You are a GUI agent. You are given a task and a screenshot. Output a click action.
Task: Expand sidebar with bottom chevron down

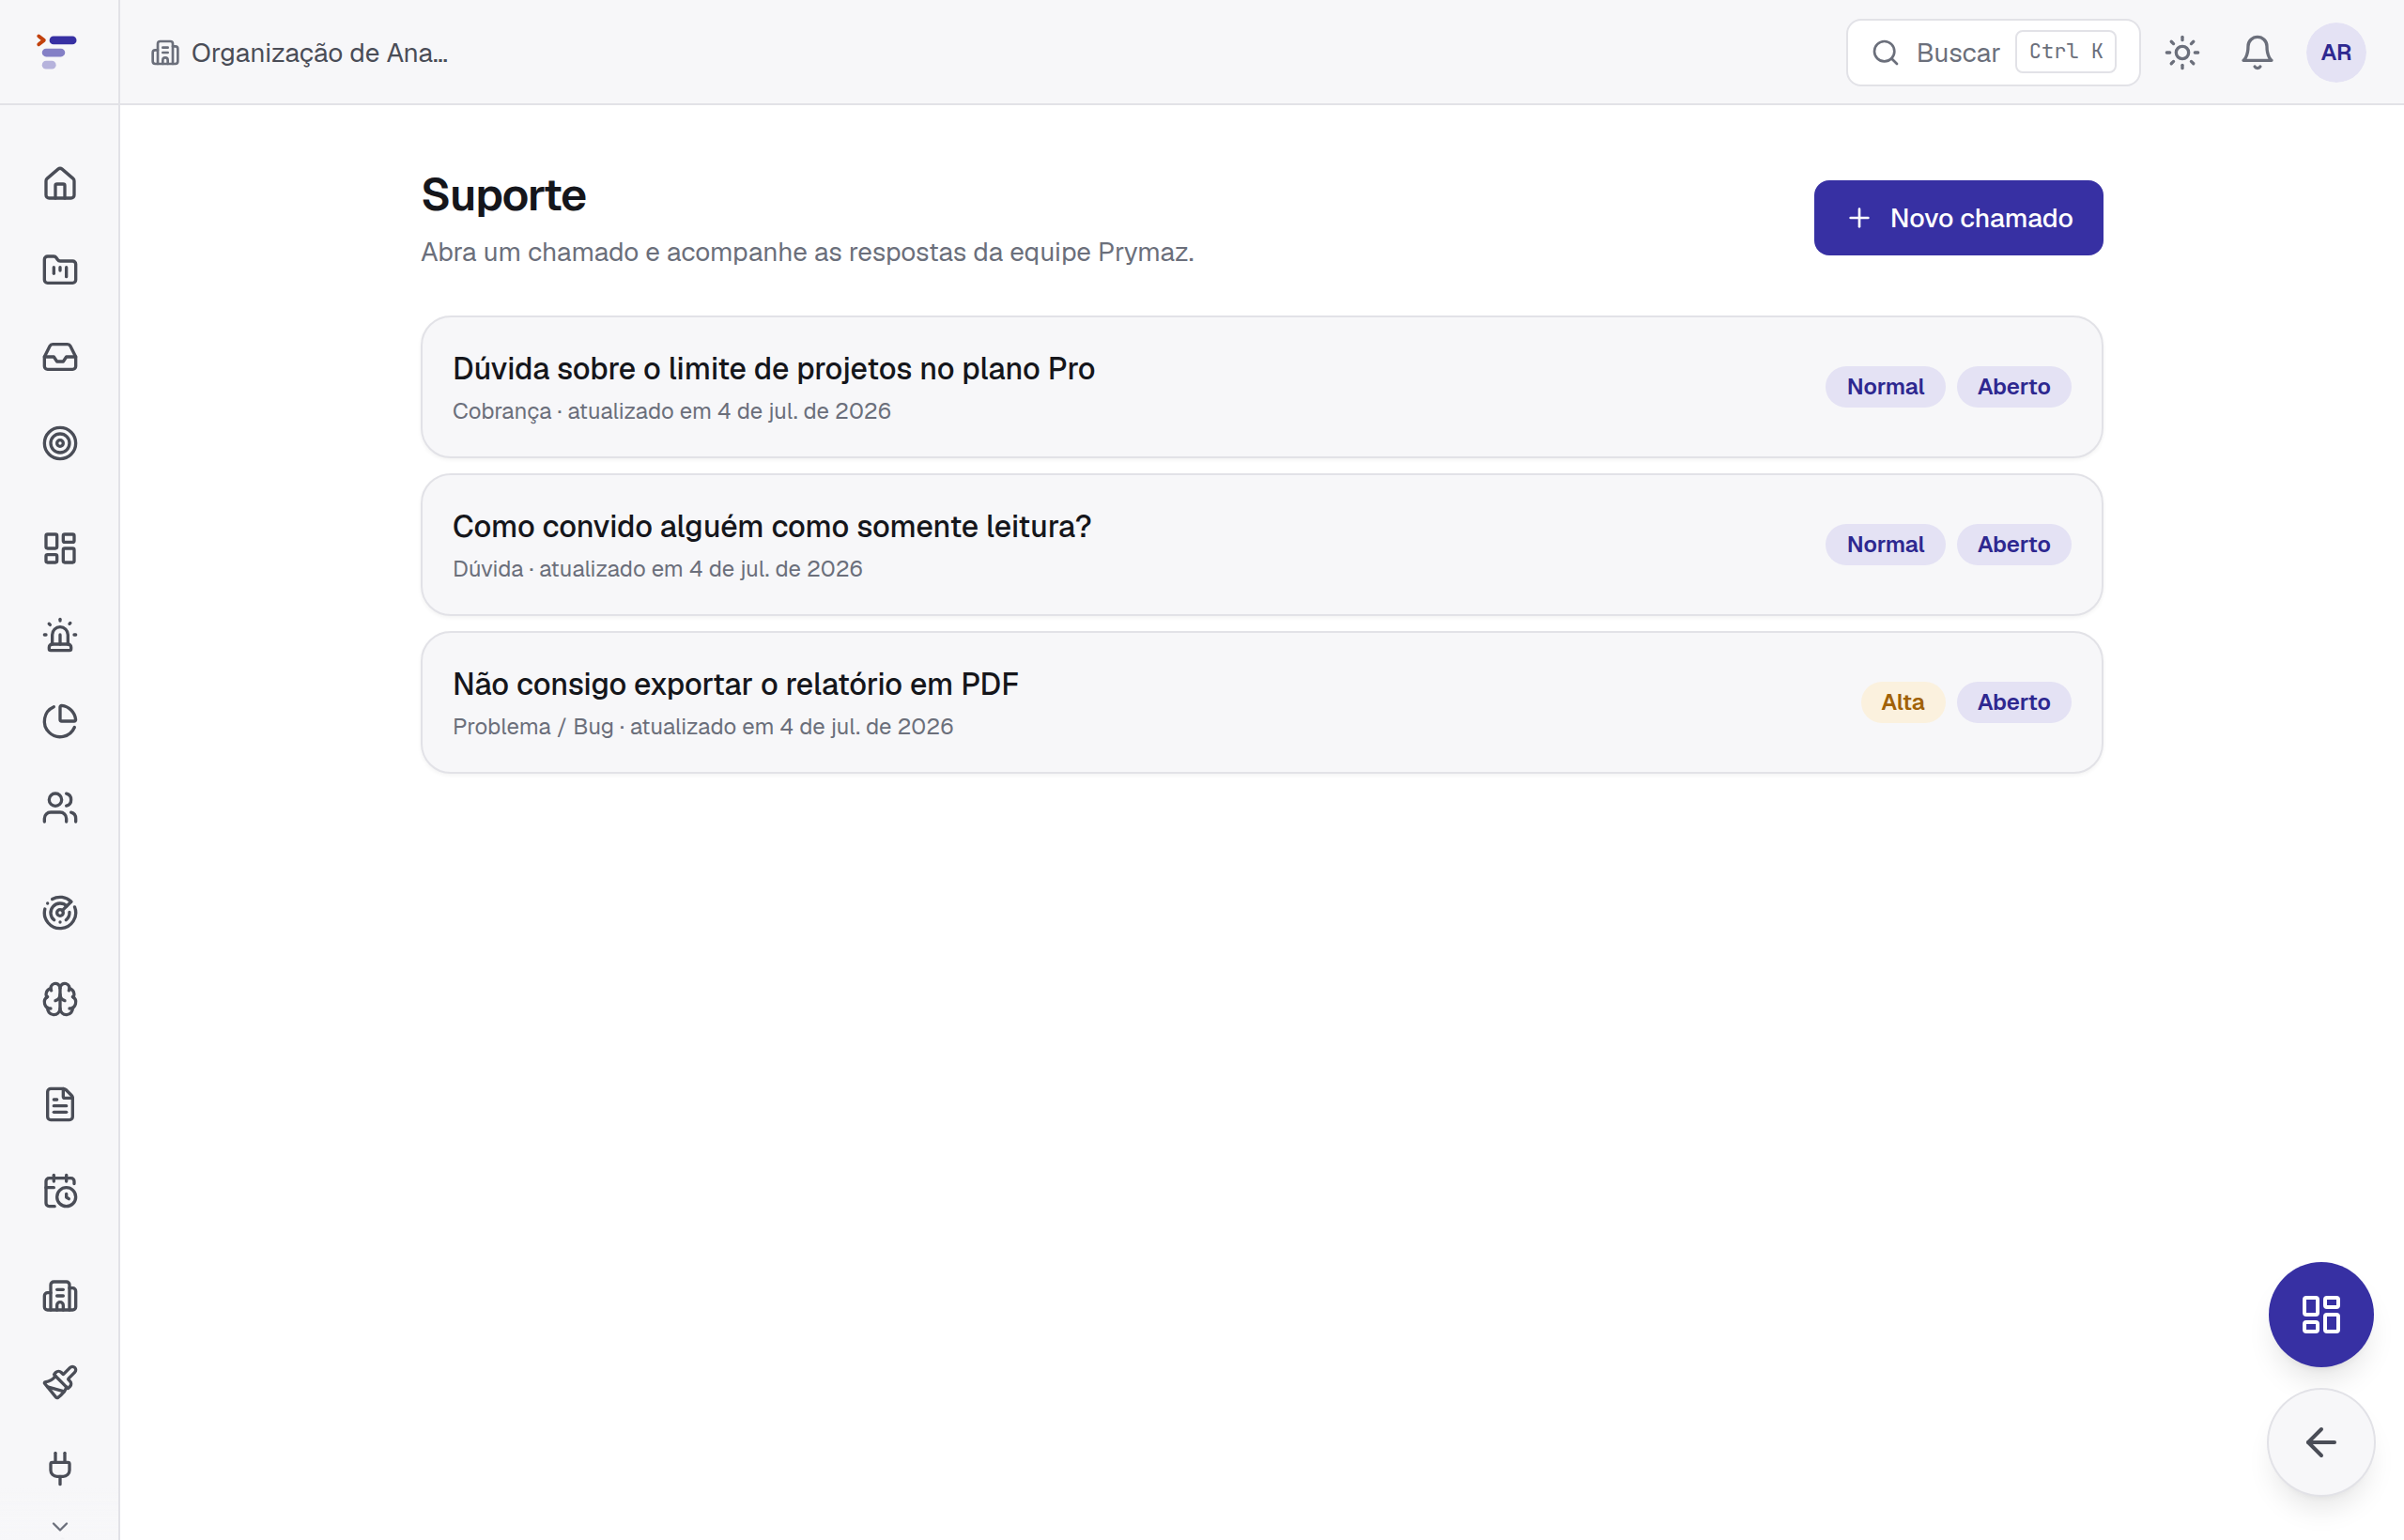click(x=60, y=1526)
